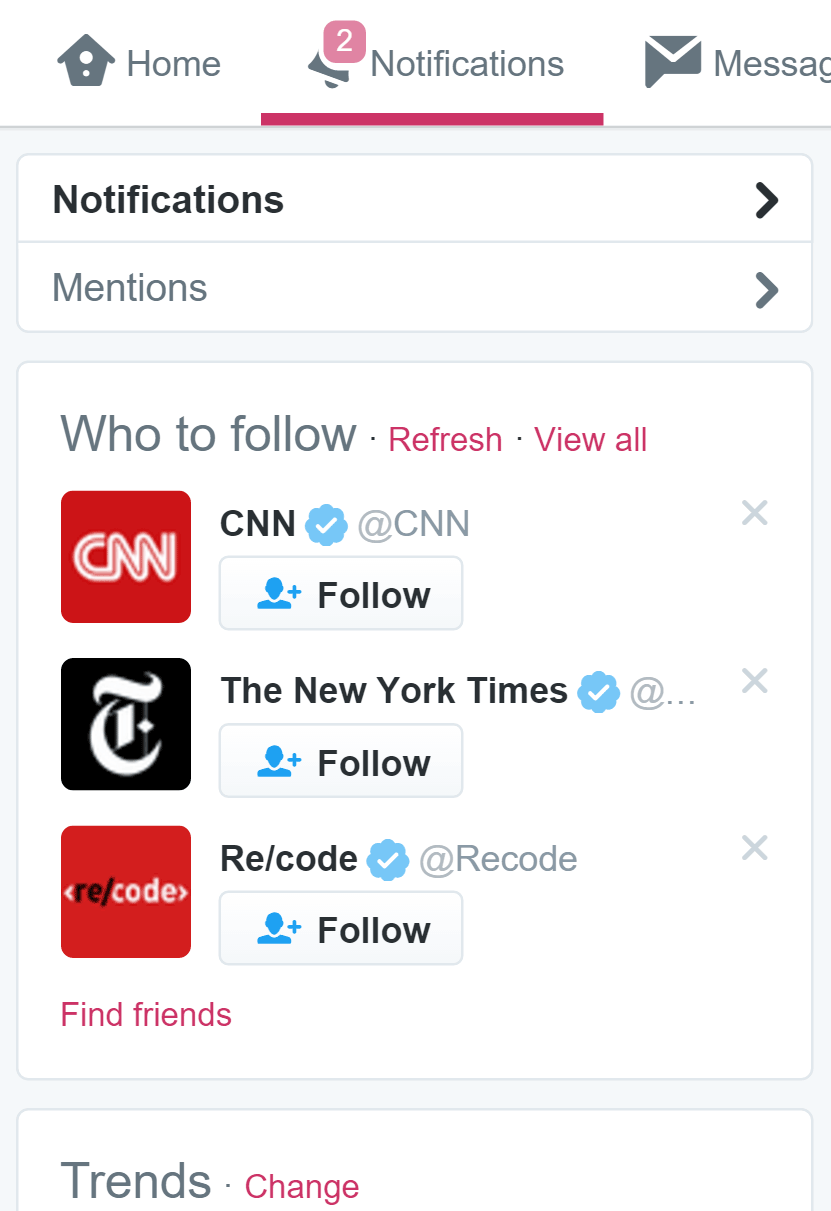Click the Home birdhouse icon
Screen dimensions: 831x1211
(87, 63)
